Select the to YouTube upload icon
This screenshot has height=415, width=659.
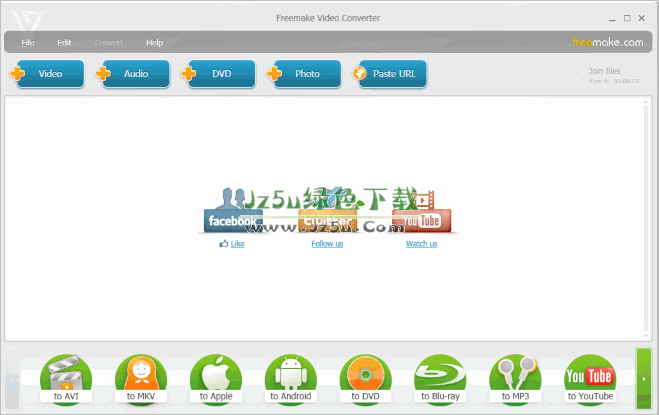coord(590,380)
